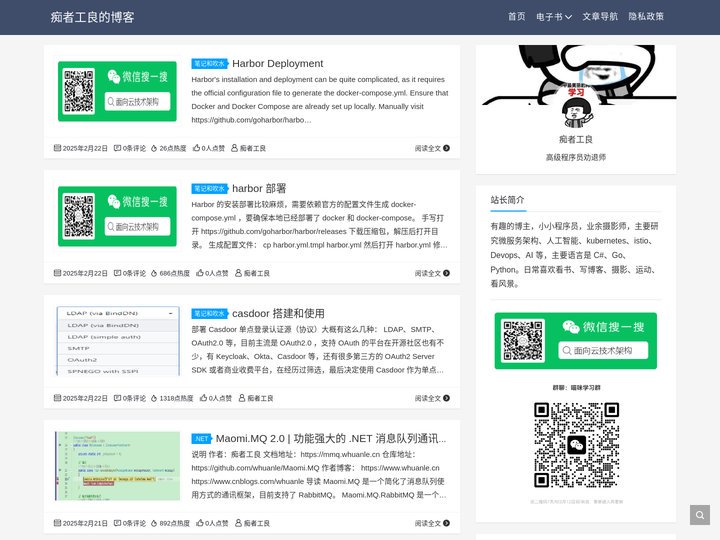The height and width of the screenshot is (540, 720).
Task: Click flame heat icon on Harbor Deployment post
Action: [154, 148]
